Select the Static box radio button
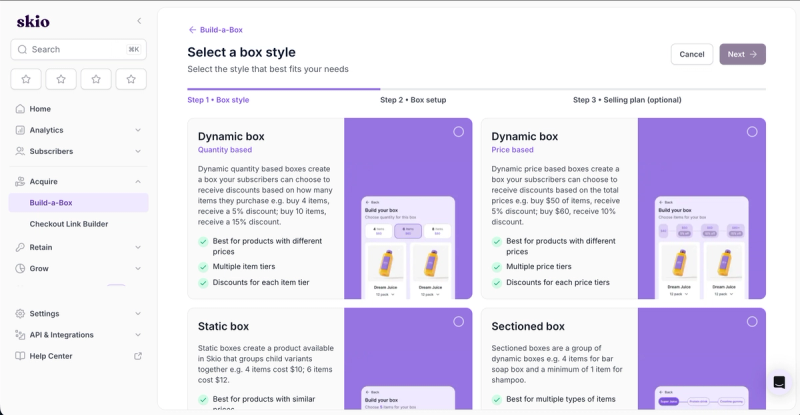 [x=459, y=322]
